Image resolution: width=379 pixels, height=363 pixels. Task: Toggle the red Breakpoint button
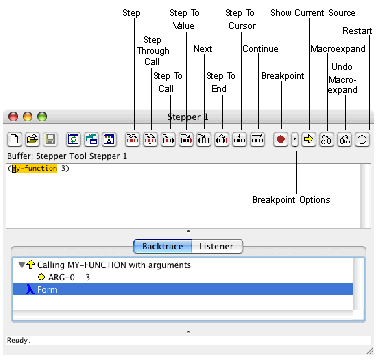tap(281, 139)
